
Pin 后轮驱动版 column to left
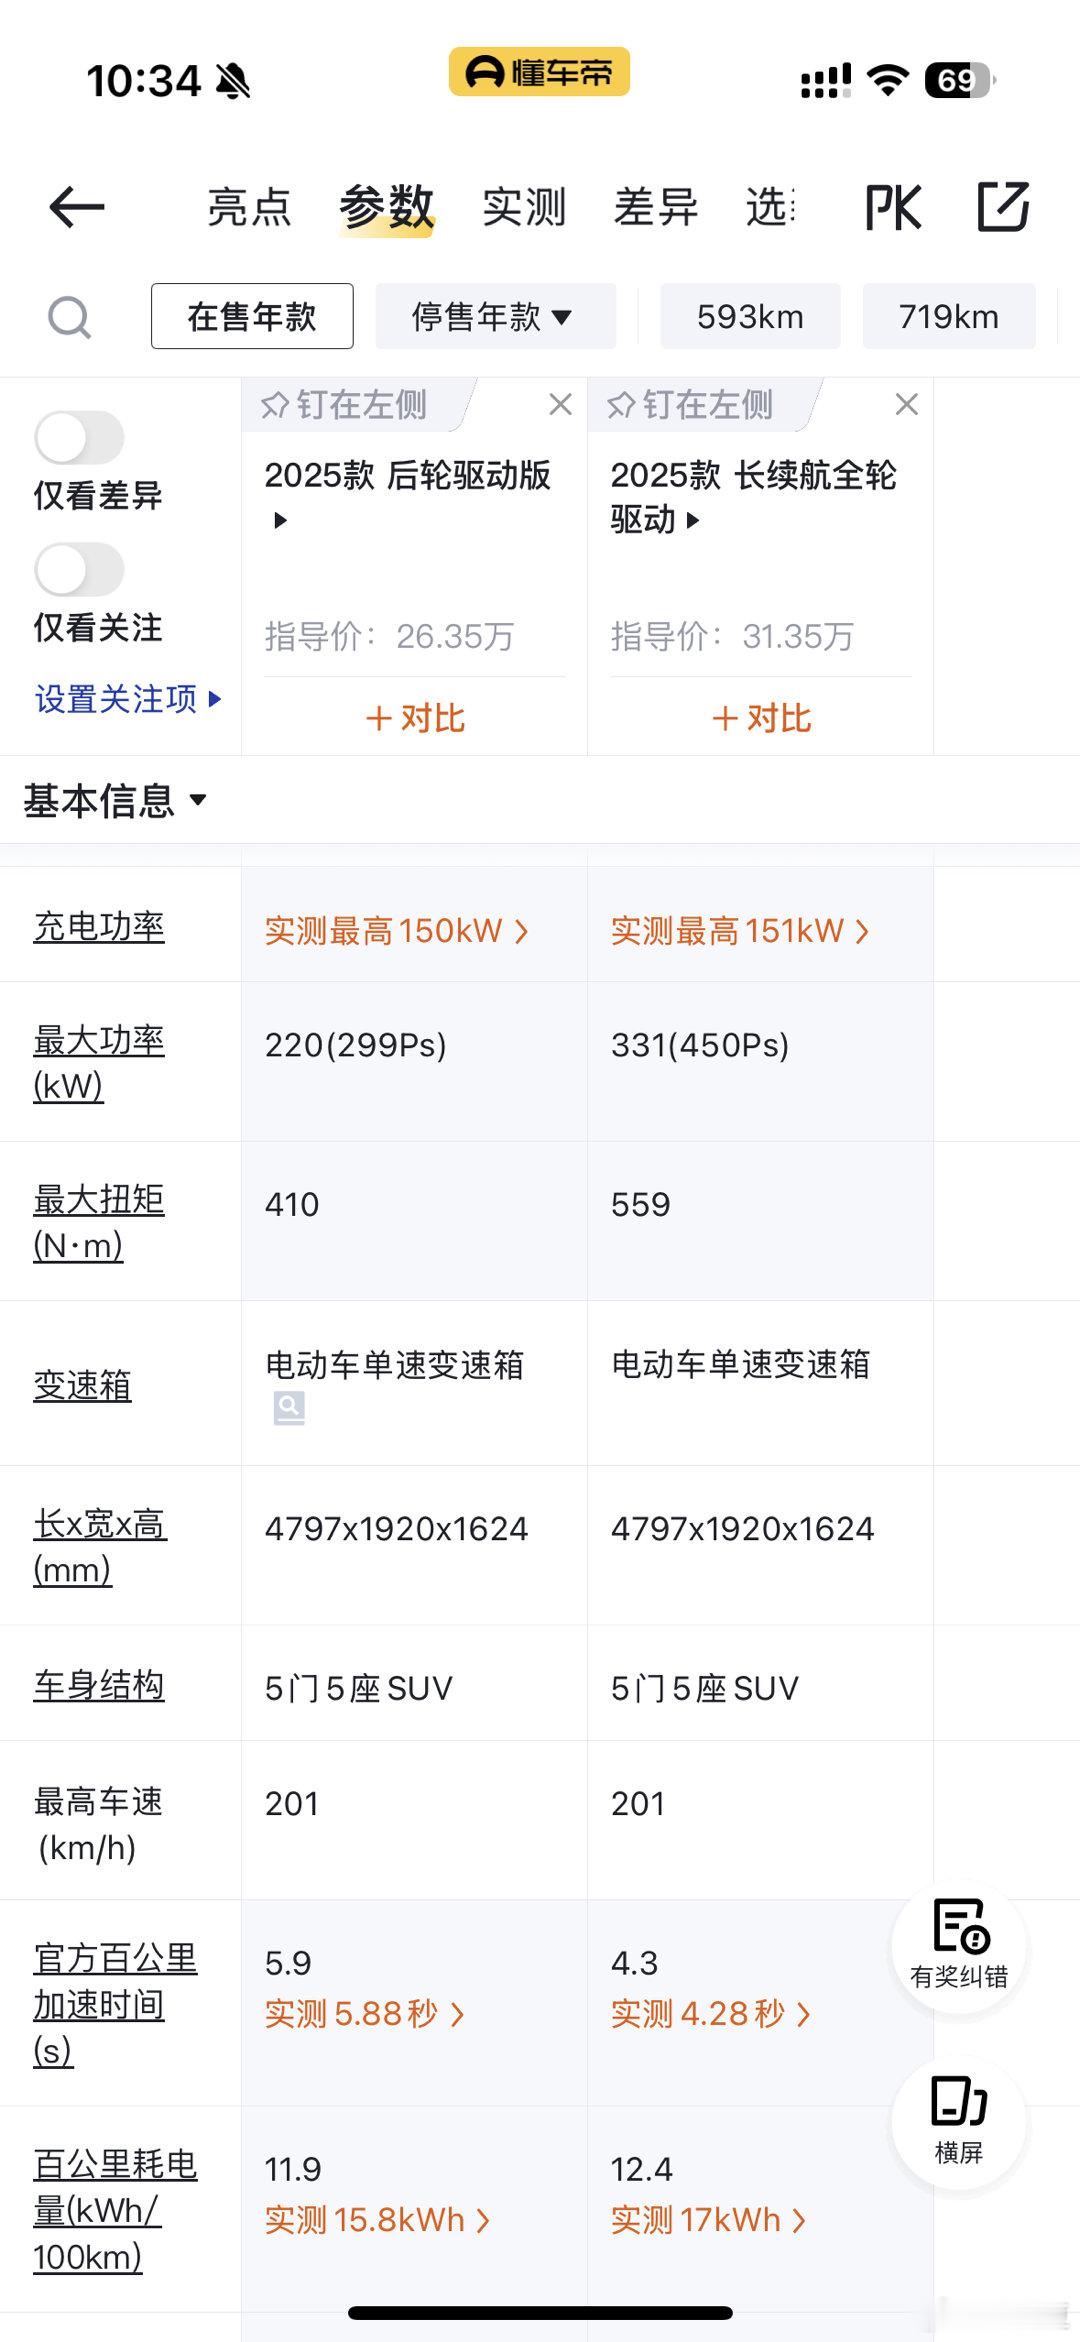(344, 404)
